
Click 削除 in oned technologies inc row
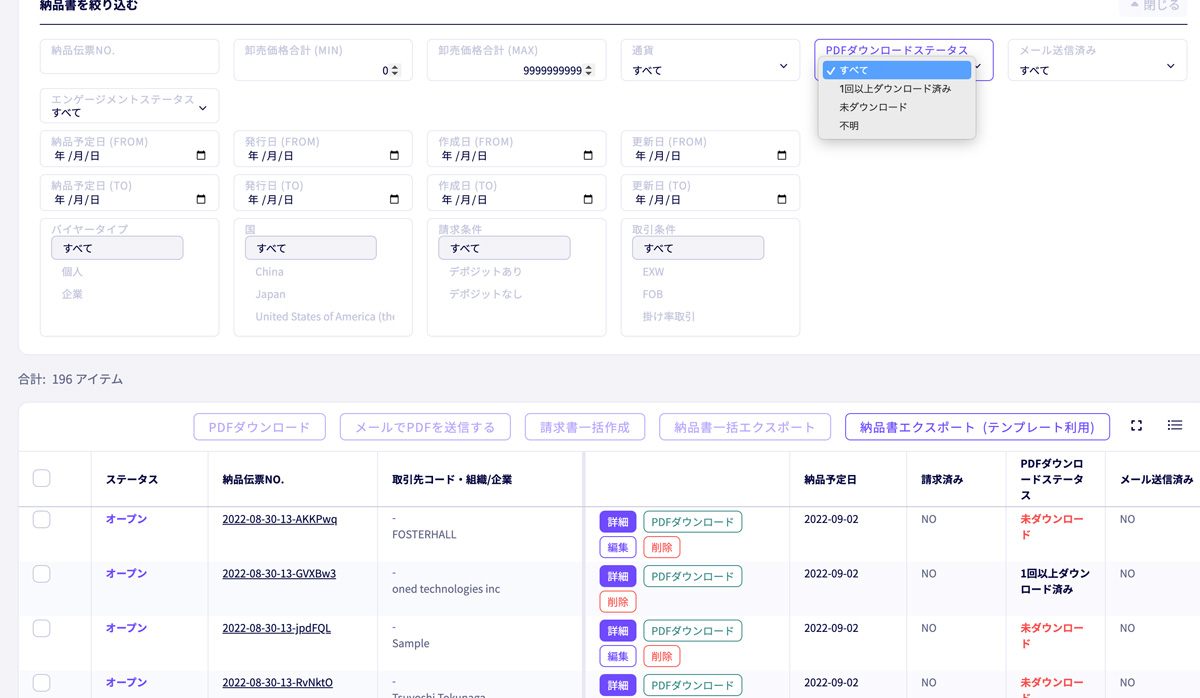point(618,602)
